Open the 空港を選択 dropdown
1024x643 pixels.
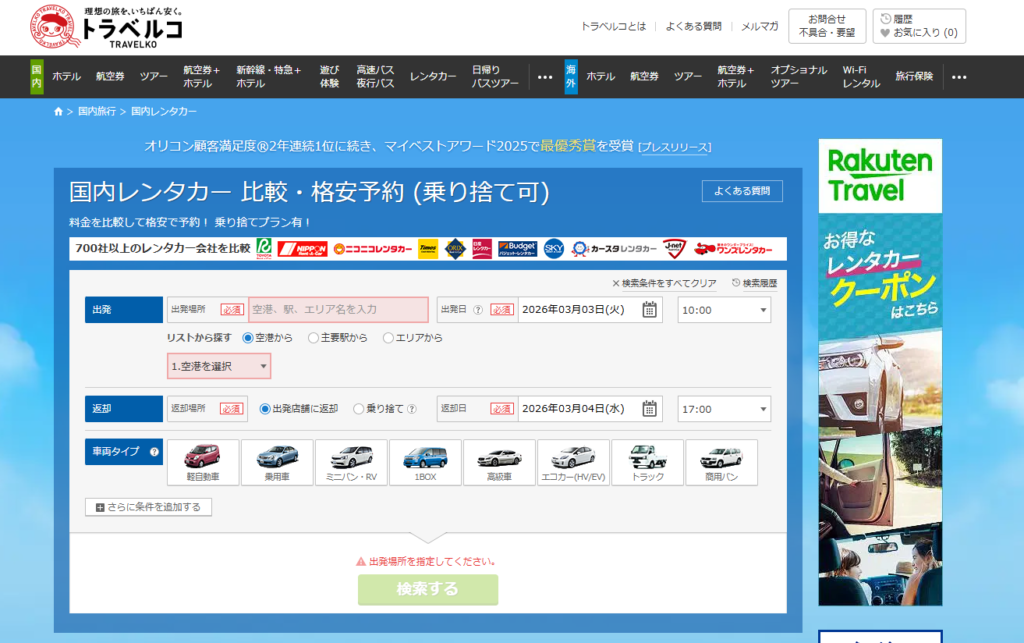219,367
